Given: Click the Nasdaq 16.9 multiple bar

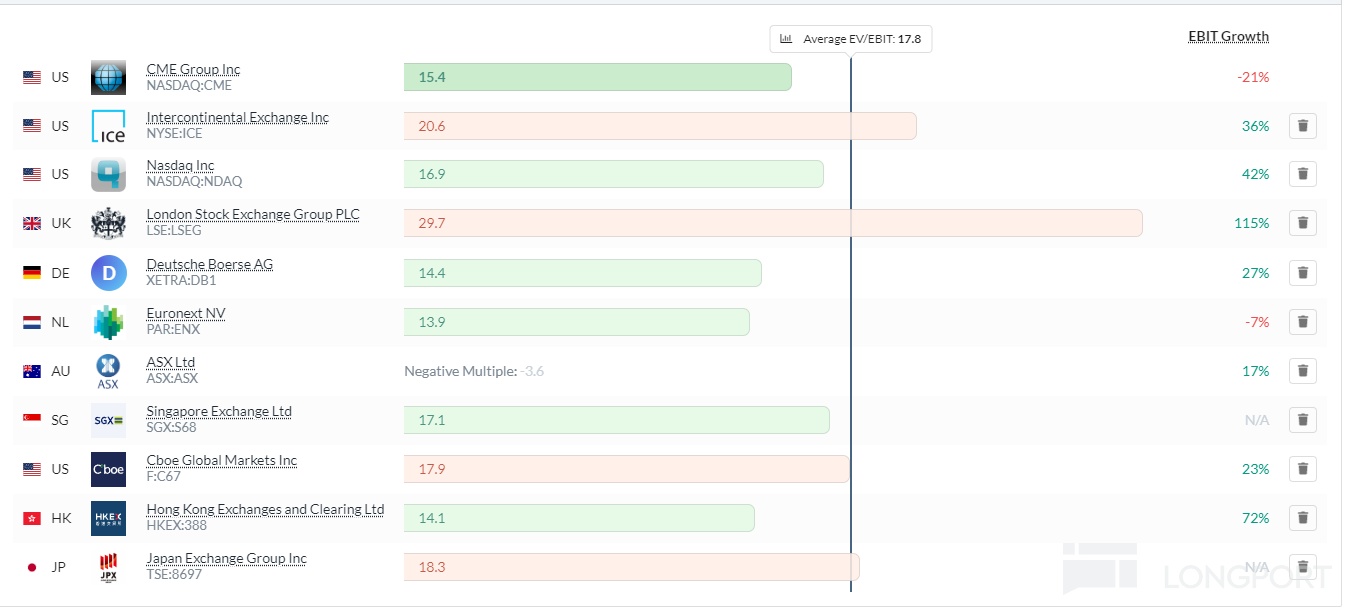Looking at the screenshot, I should point(613,174).
